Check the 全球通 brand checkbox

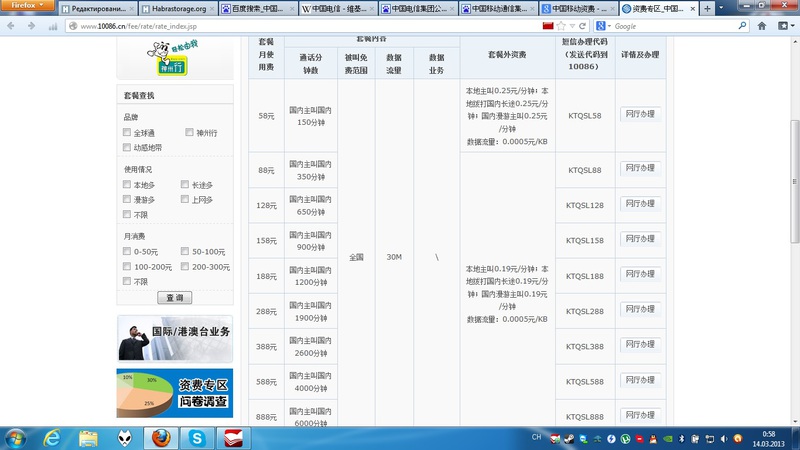pos(127,132)
